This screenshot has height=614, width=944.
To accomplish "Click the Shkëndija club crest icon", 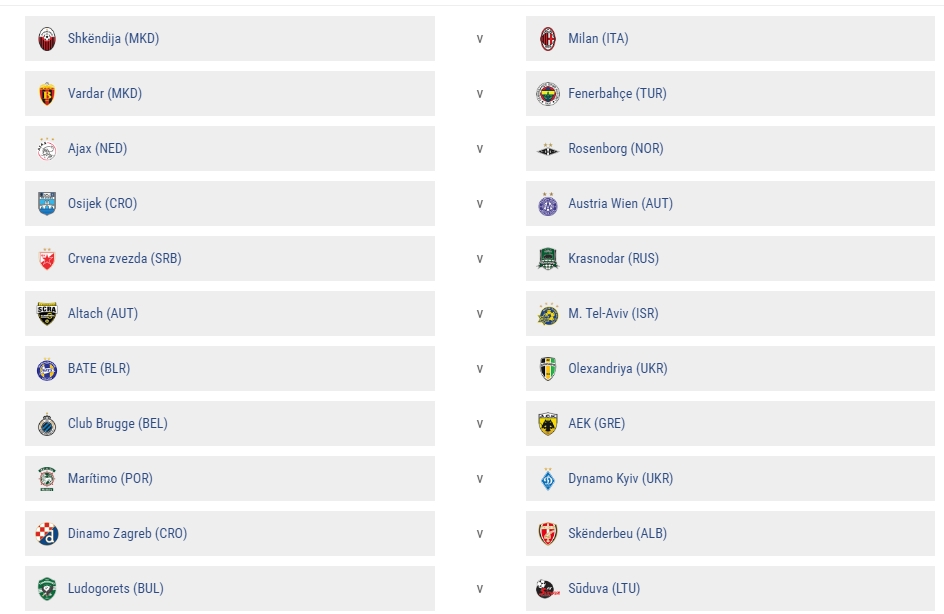I will (x=47, y=39).
